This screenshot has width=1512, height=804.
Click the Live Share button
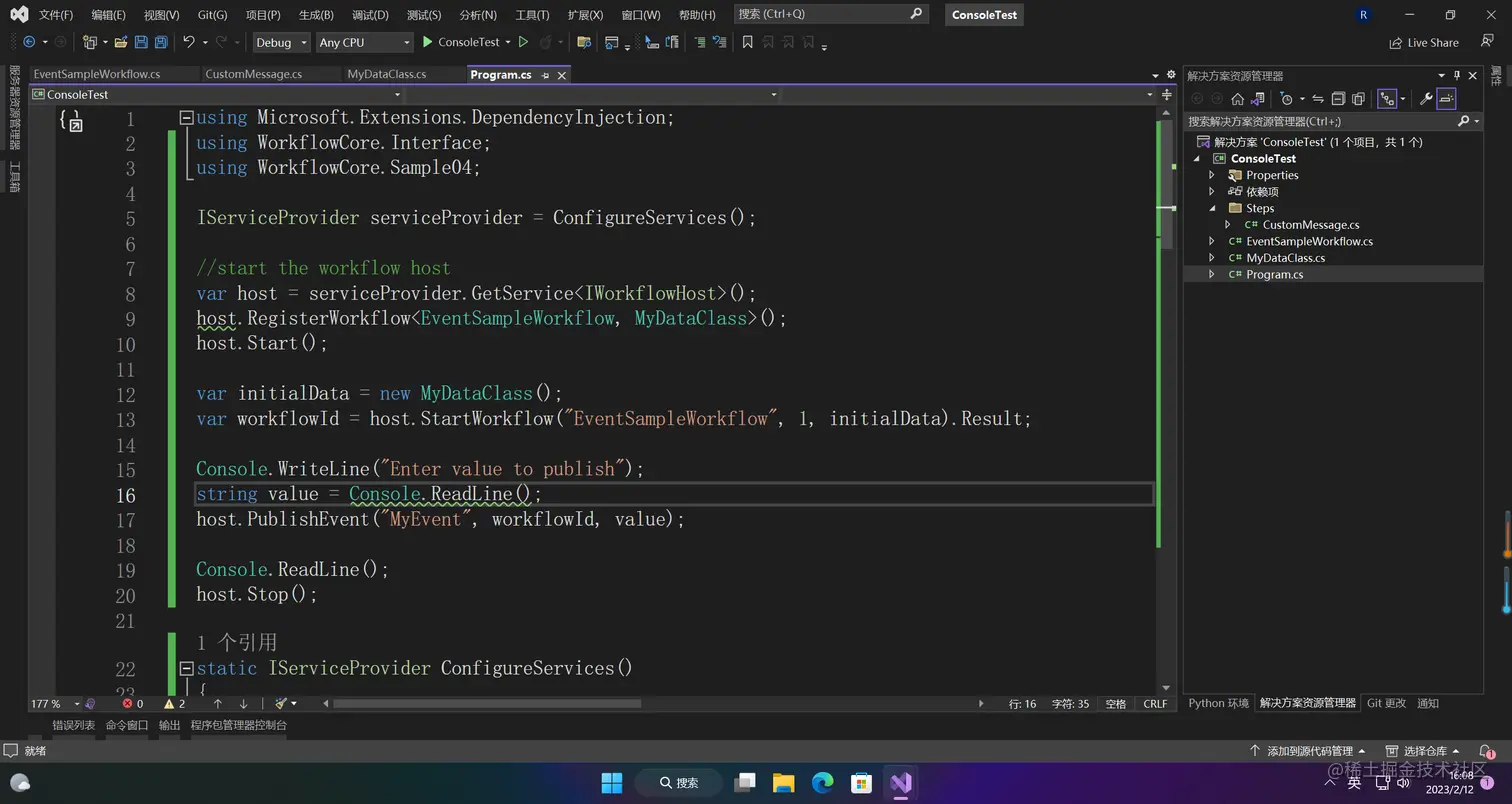pos(1424,42)
